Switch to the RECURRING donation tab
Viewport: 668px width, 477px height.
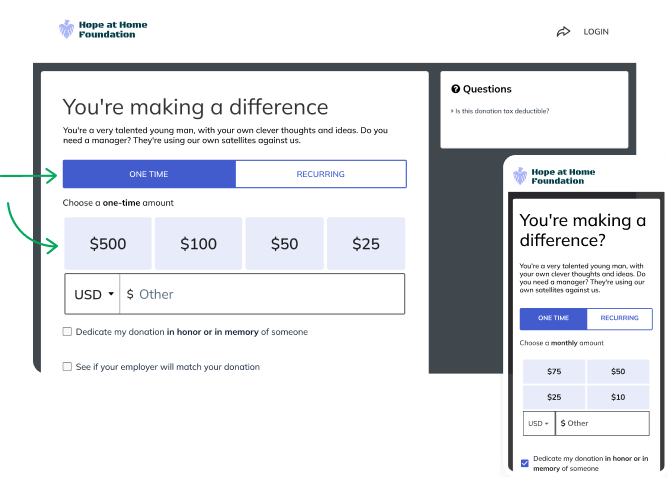(x=320, y=174)
